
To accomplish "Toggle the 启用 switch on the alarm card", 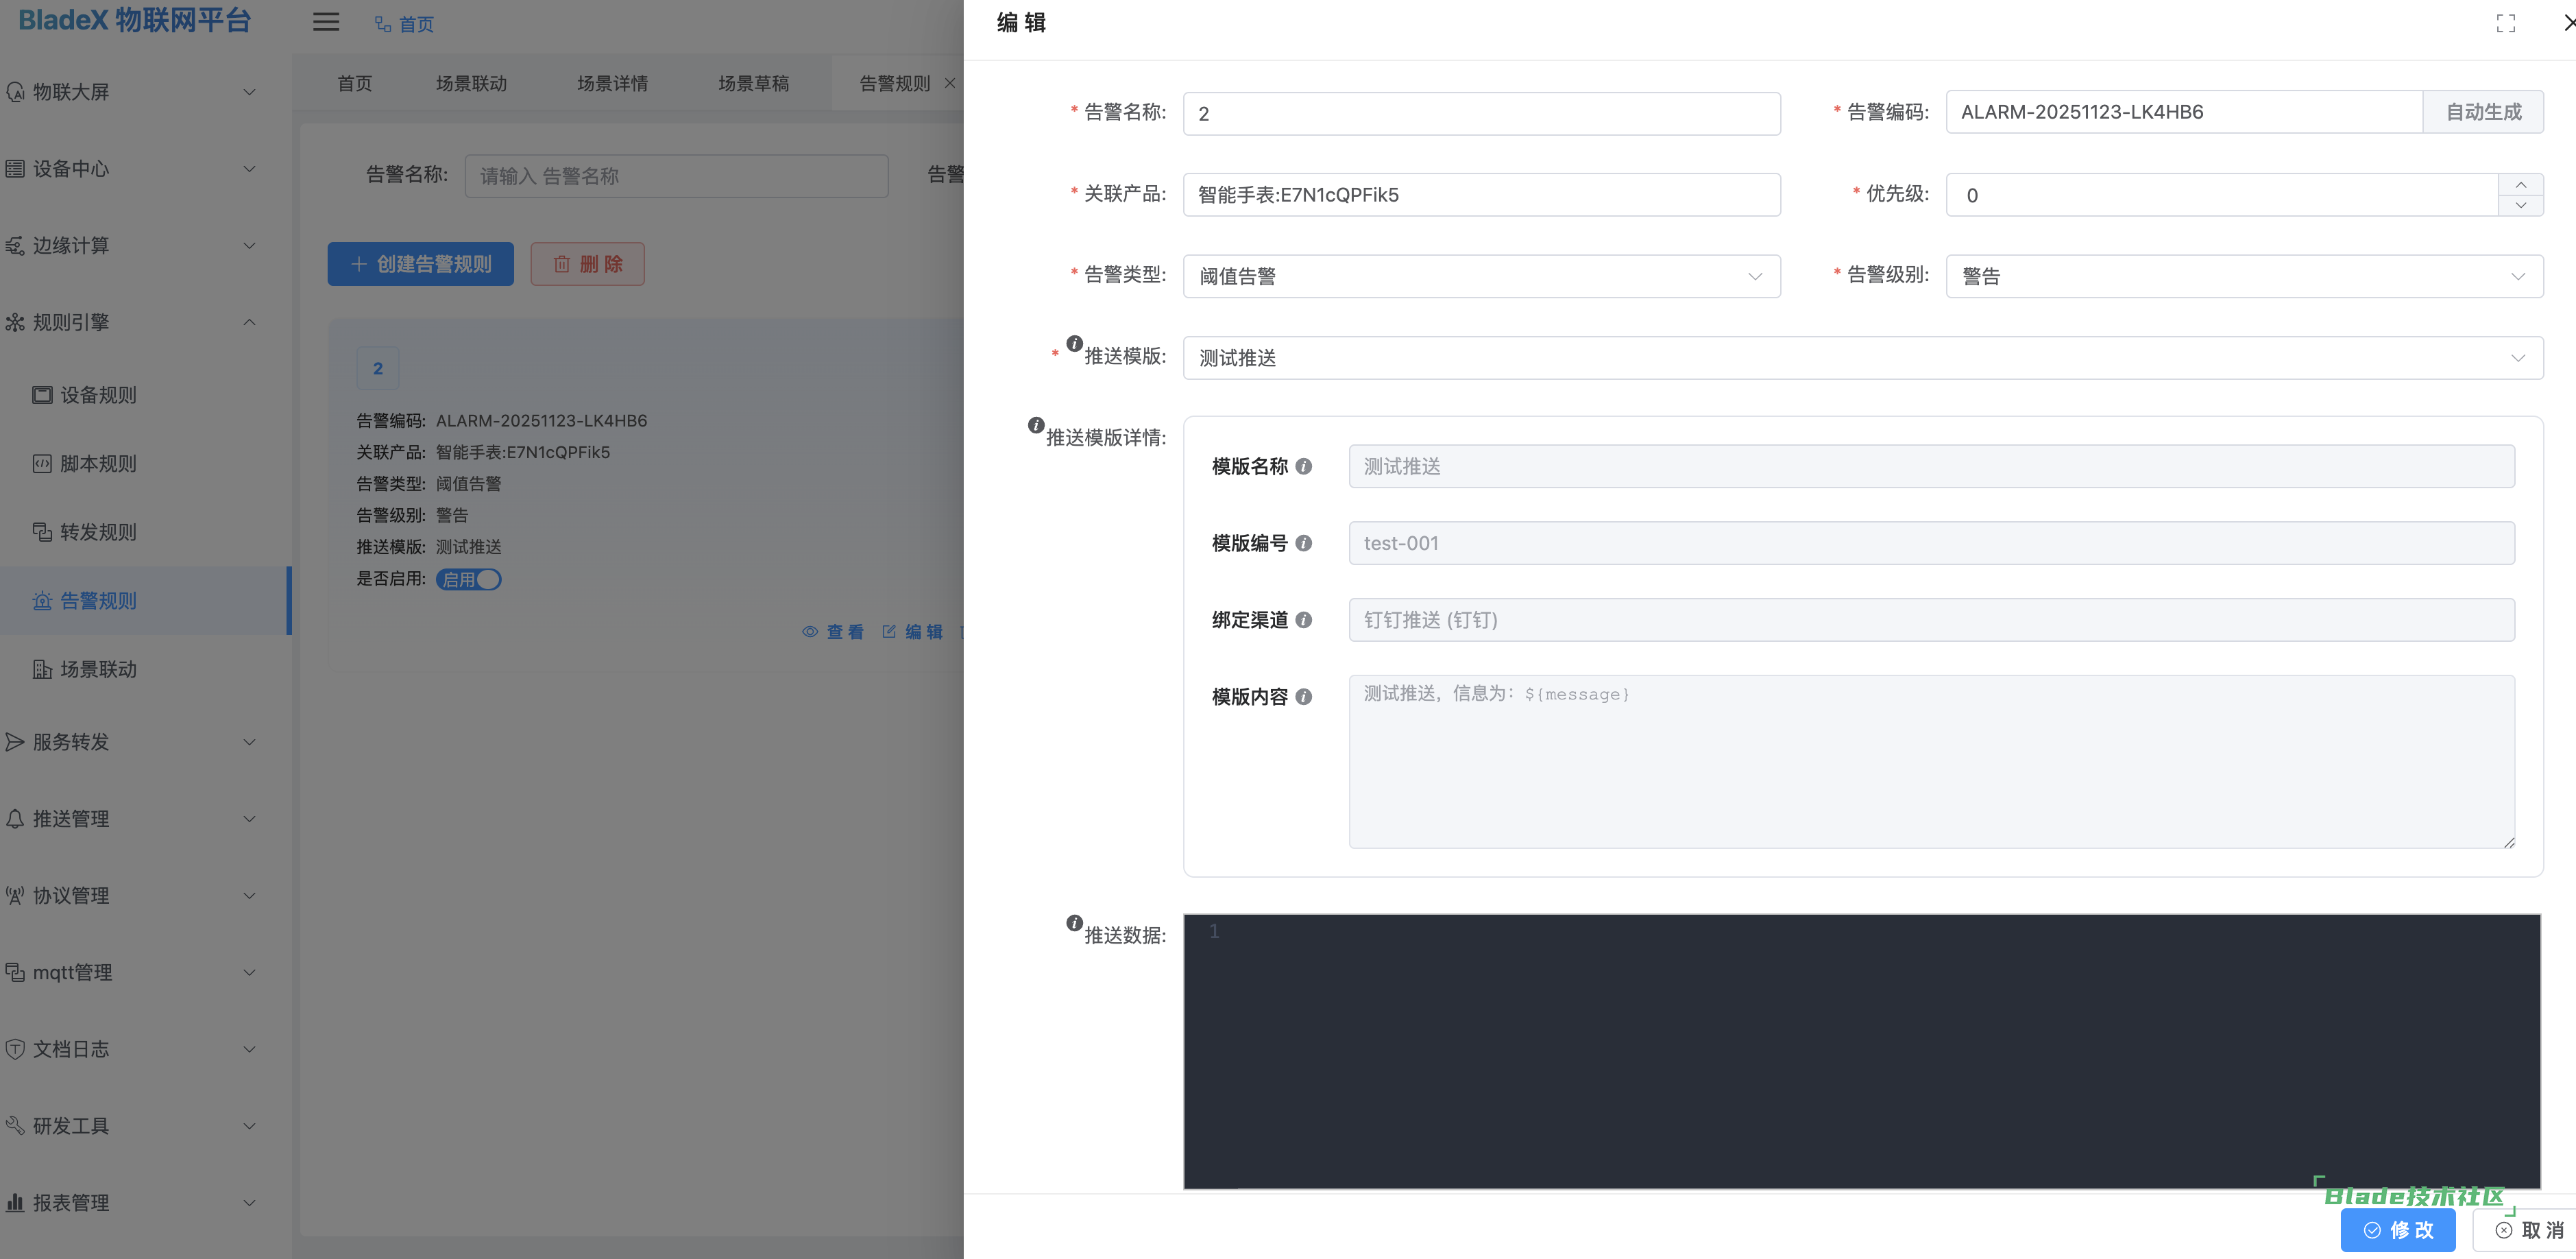I will (468, 579).
